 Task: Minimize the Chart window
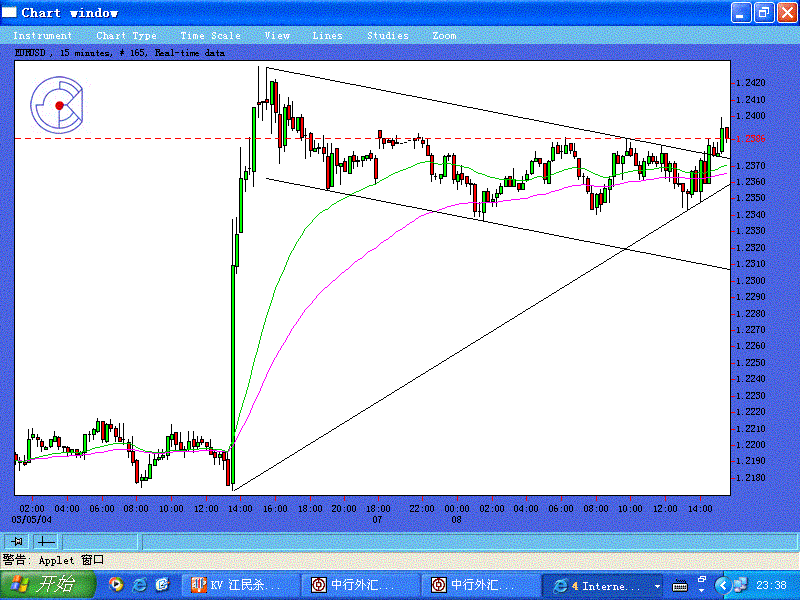(x=741, y=13)
